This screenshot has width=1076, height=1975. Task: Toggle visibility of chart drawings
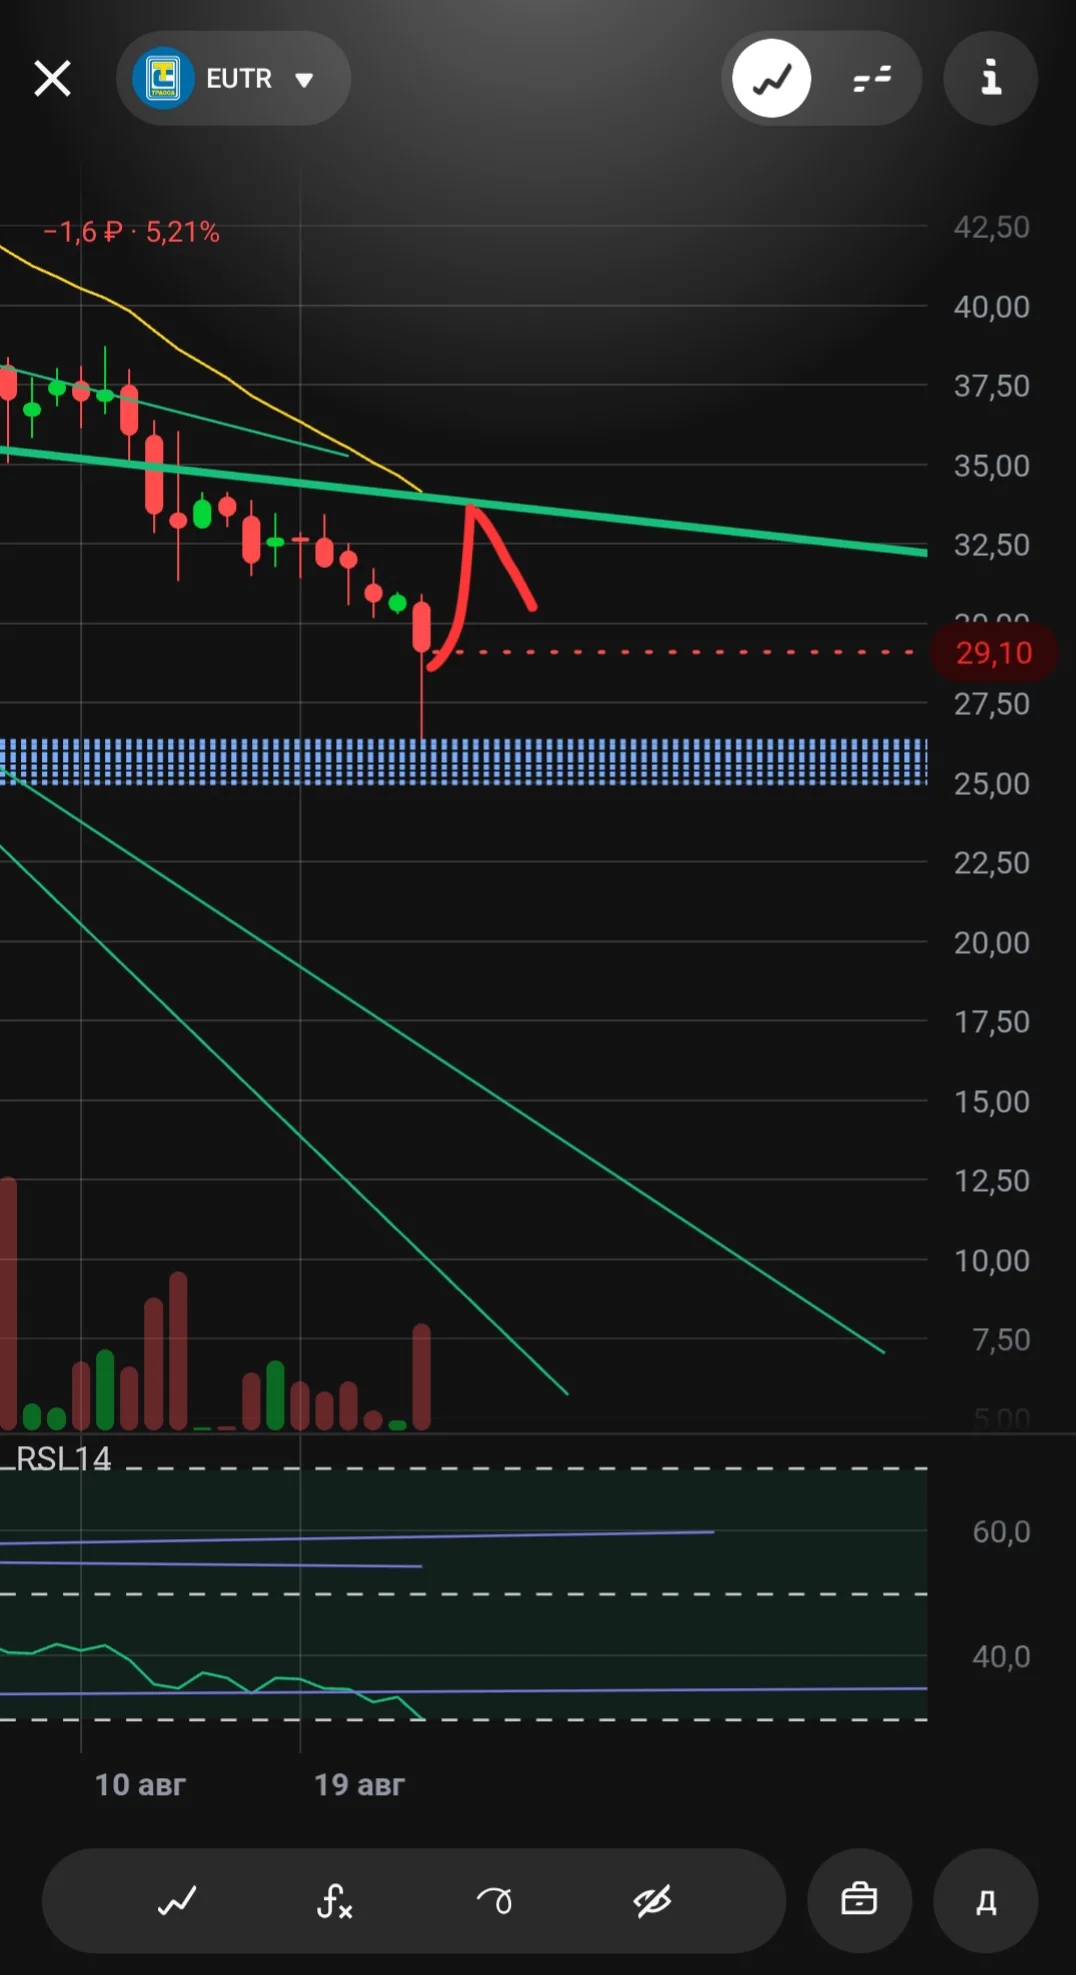click(652, 1900)
